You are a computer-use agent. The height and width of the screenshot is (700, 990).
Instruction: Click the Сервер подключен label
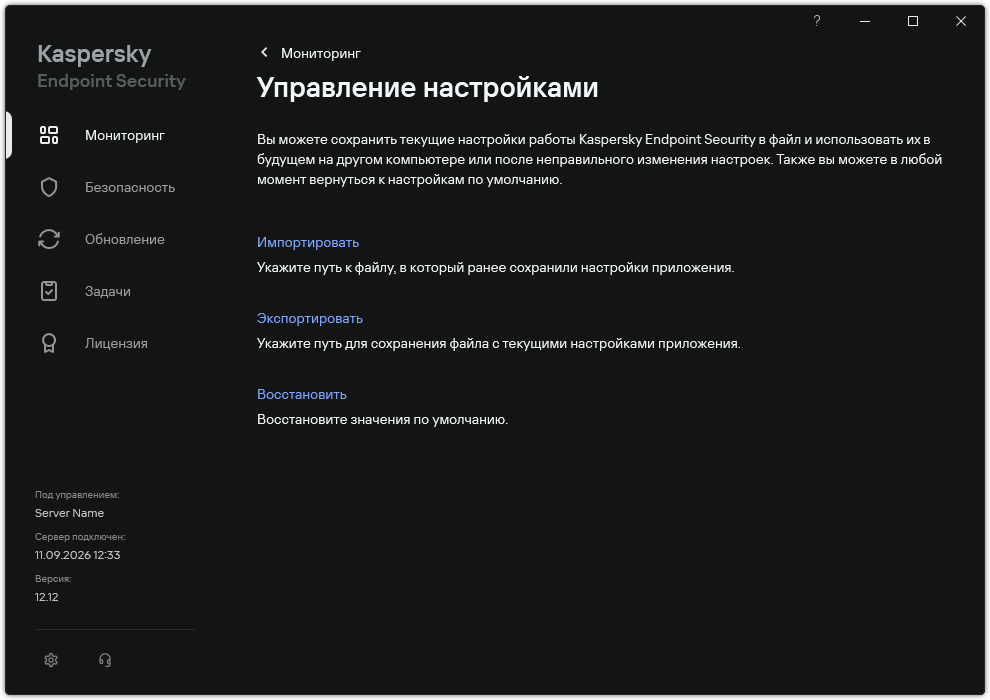point(80,537)
